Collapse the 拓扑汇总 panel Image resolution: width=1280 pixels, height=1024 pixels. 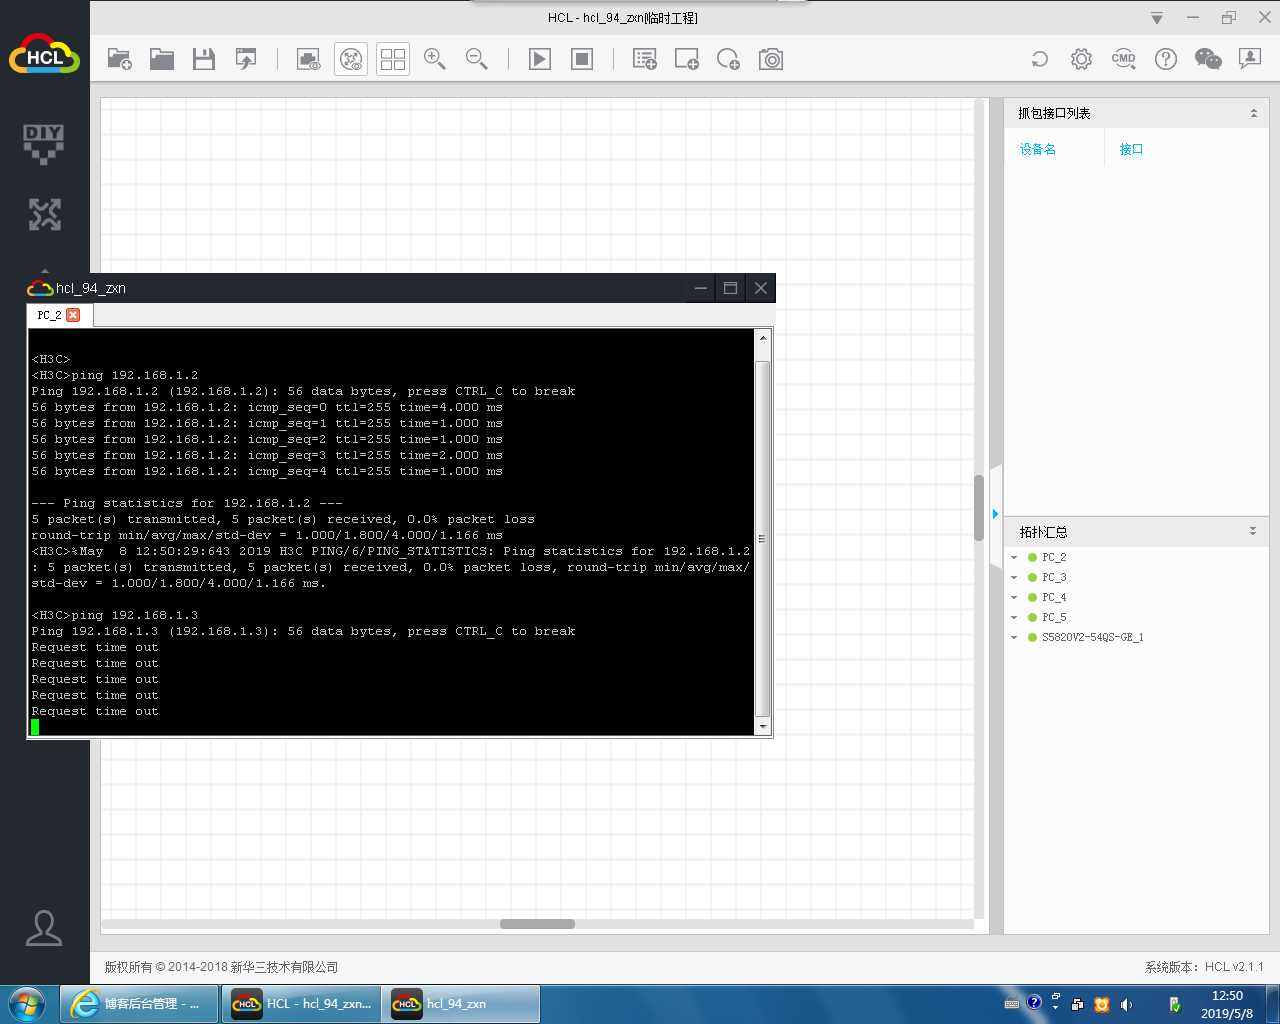1253,531
